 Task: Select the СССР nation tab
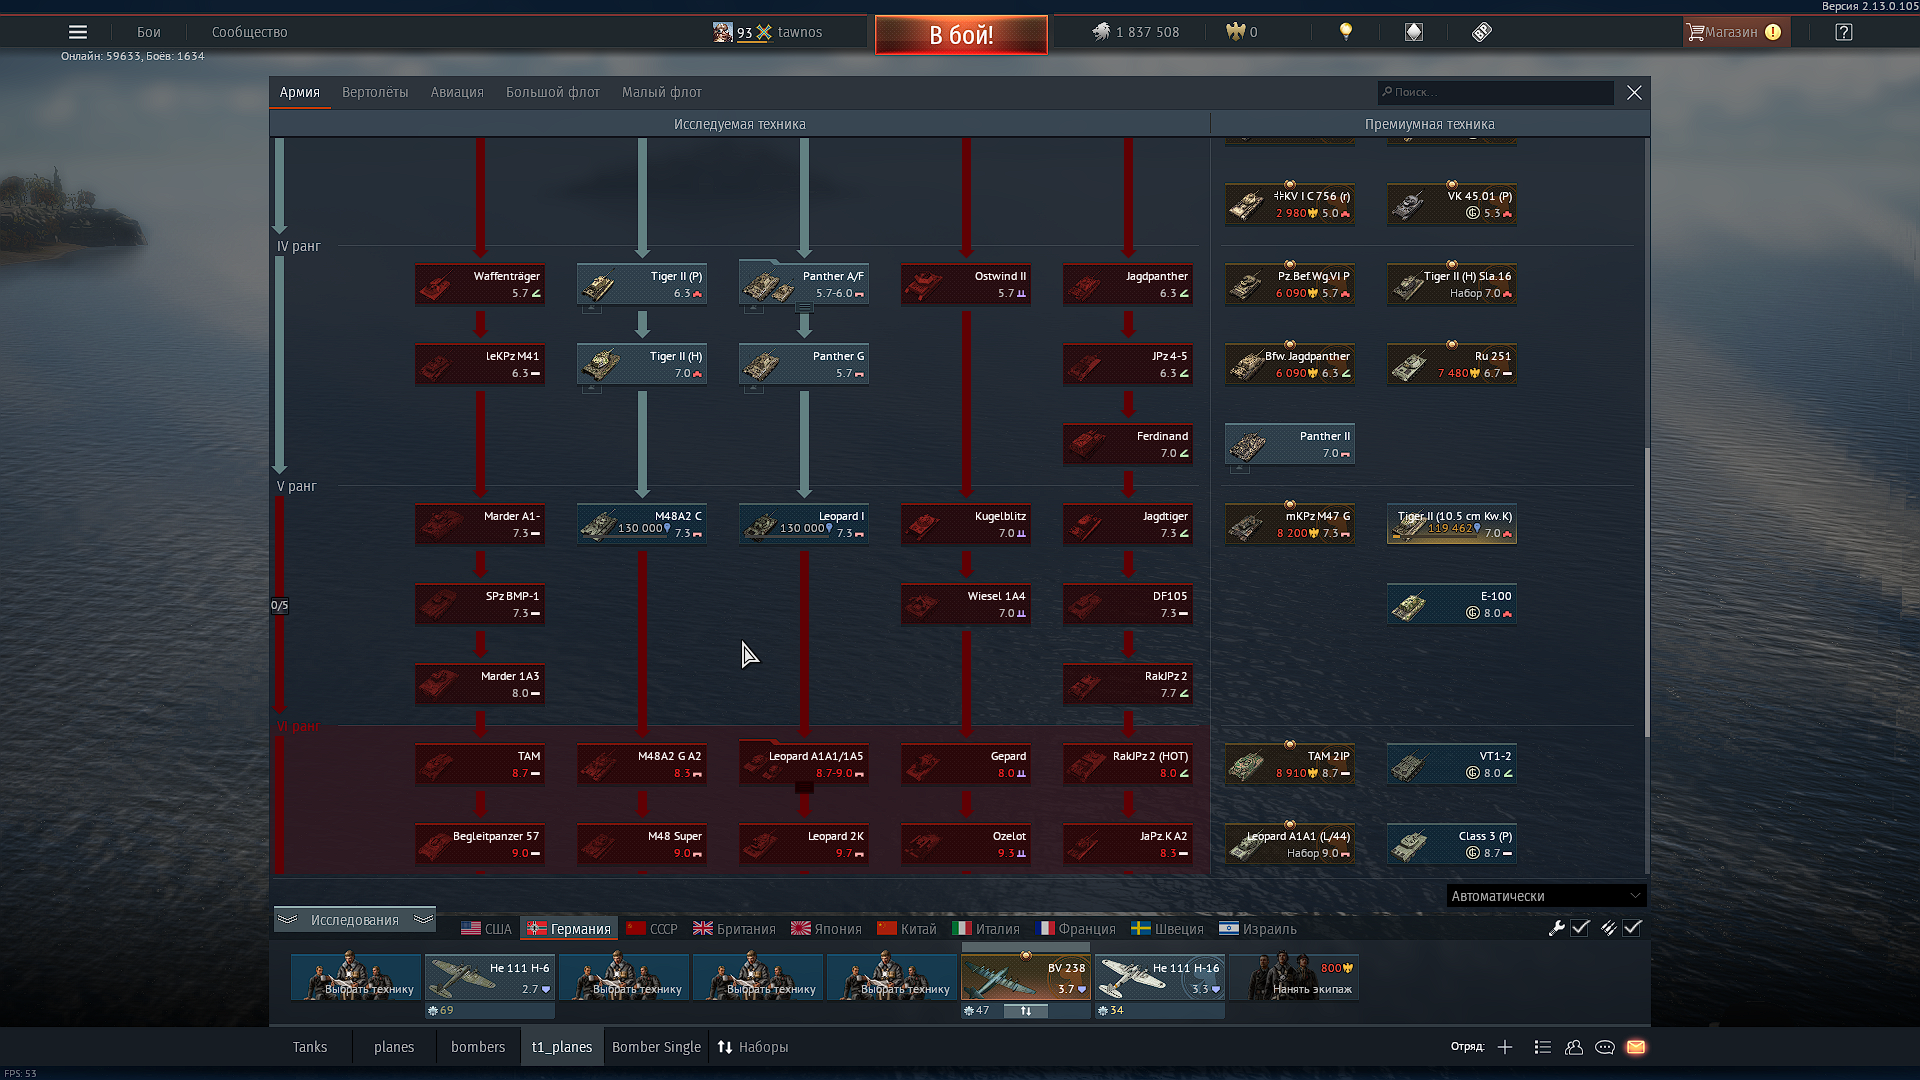(652, 929)
